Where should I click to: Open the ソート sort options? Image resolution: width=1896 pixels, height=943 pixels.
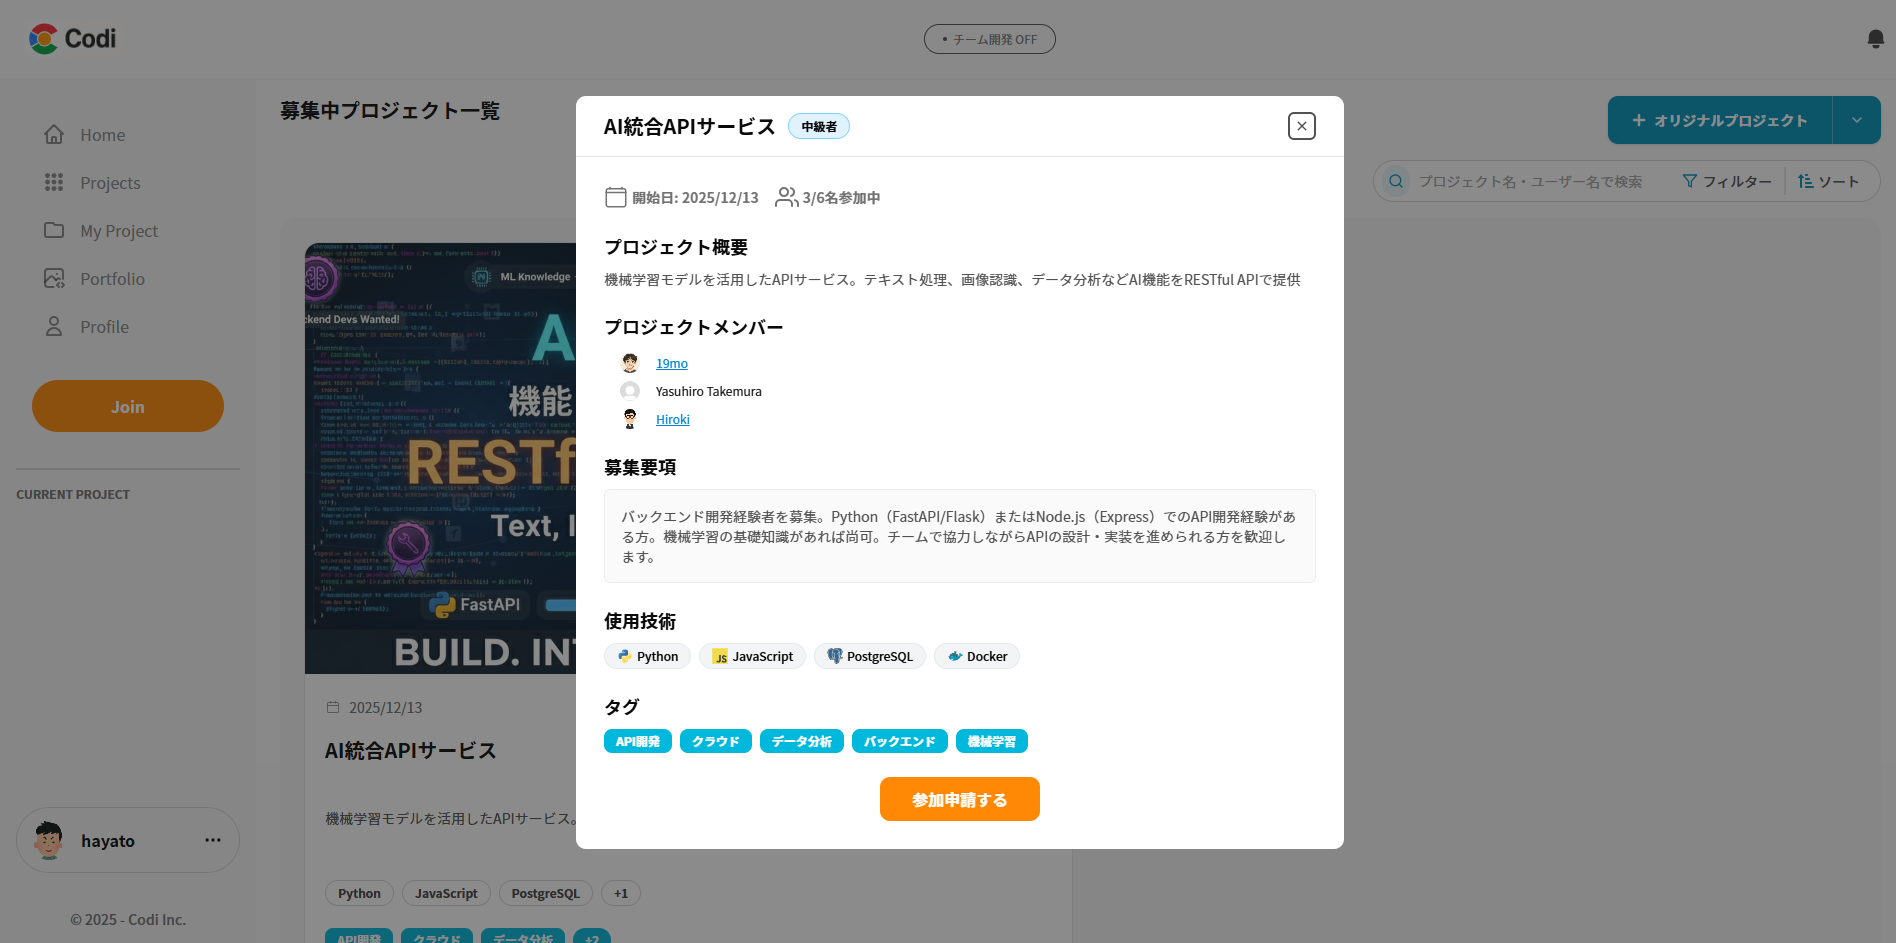click(x=1828, y=181)
